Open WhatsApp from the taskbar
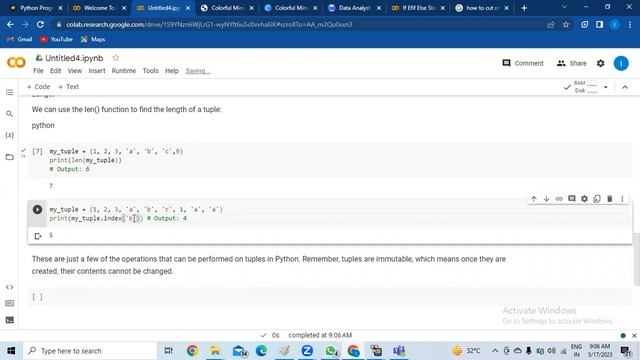The width and height of the screenshot is (640, 360). point(331,351)
